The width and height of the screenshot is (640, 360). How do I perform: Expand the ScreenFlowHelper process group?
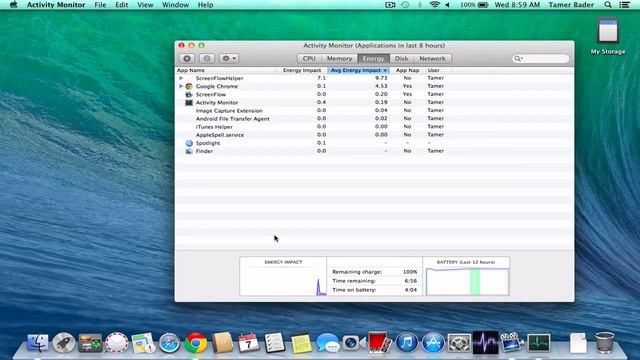pyautogui.click(x=181, y=78)
